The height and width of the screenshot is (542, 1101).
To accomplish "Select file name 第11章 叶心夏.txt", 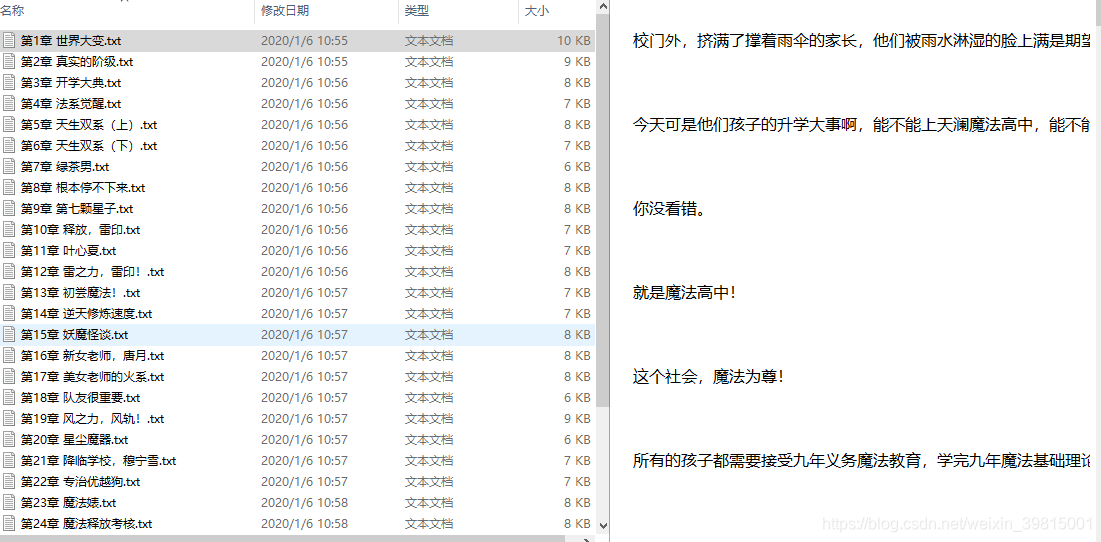I will [x=68, y=251].
